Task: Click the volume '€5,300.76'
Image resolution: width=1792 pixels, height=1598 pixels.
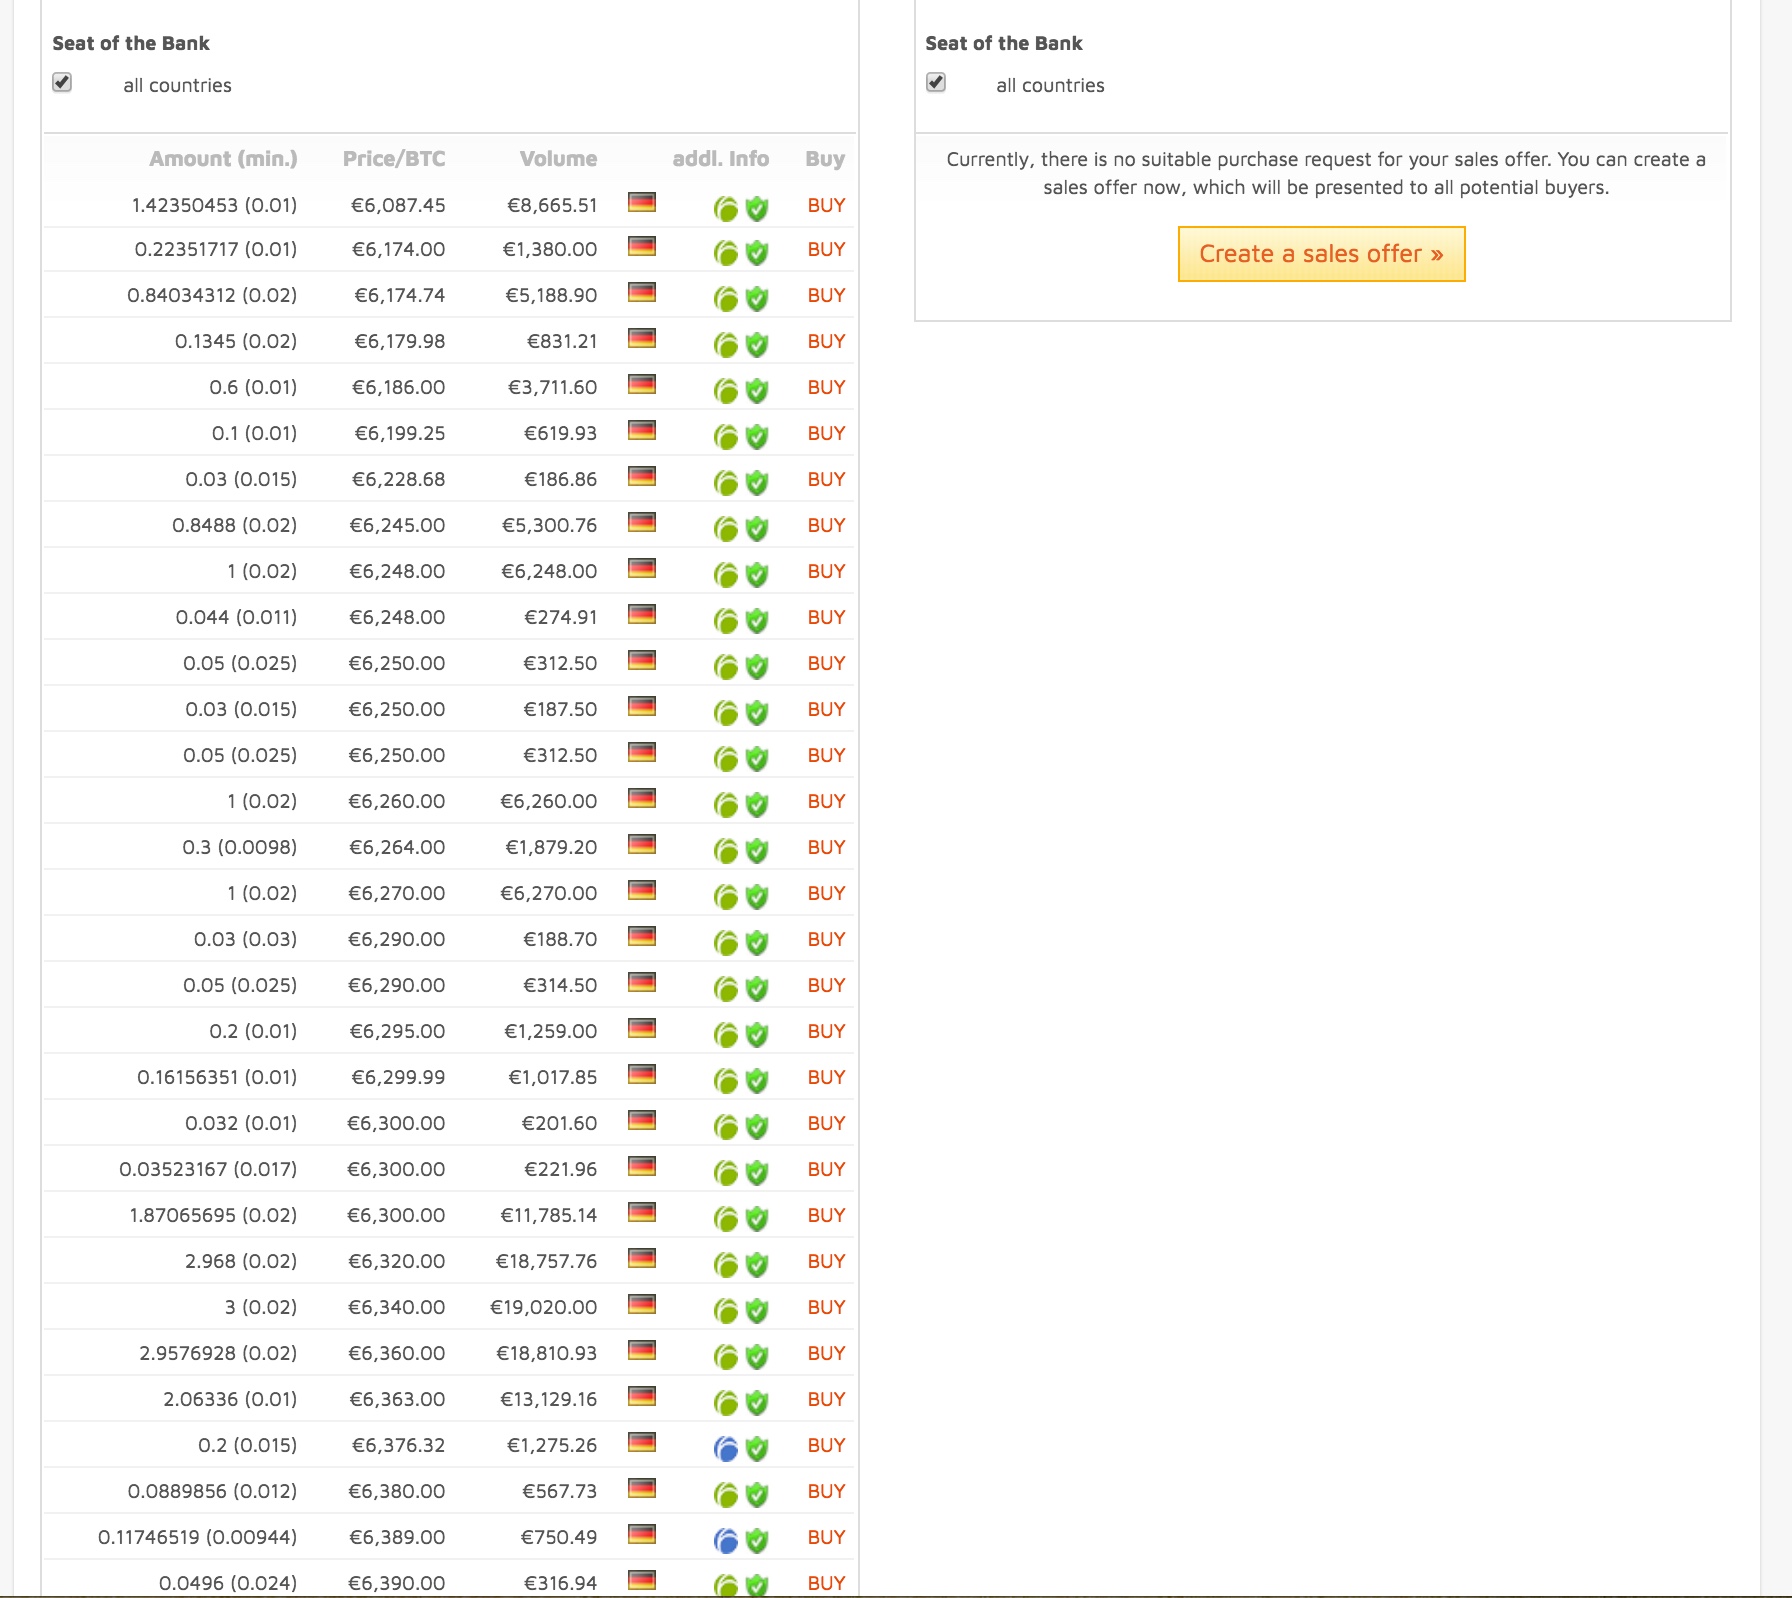Action: click(549, 525)
